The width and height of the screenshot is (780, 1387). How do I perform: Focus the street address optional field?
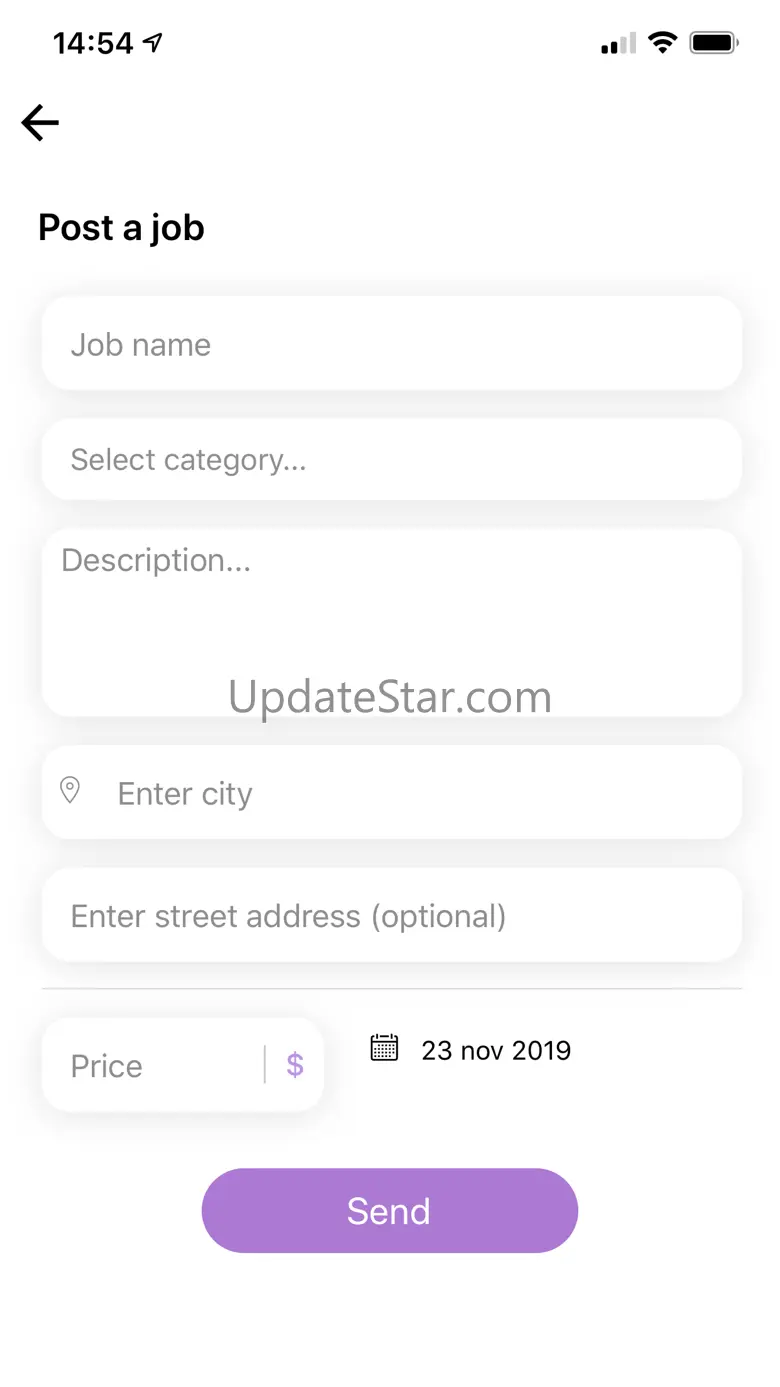(391, 916)
